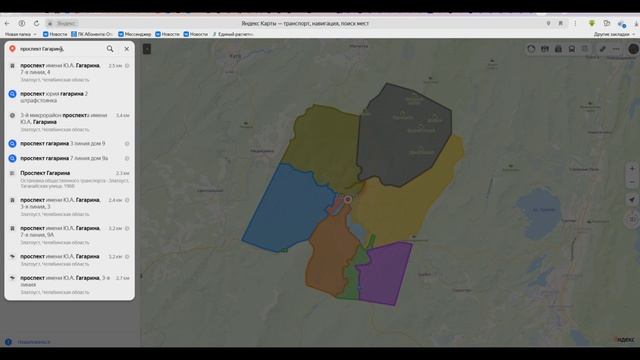This screenshot has width=640, height=360.
Task: Select 'проспект имени Ю.А. Гагарина, 3-я линия, 3'
Action: pos(69,207)
